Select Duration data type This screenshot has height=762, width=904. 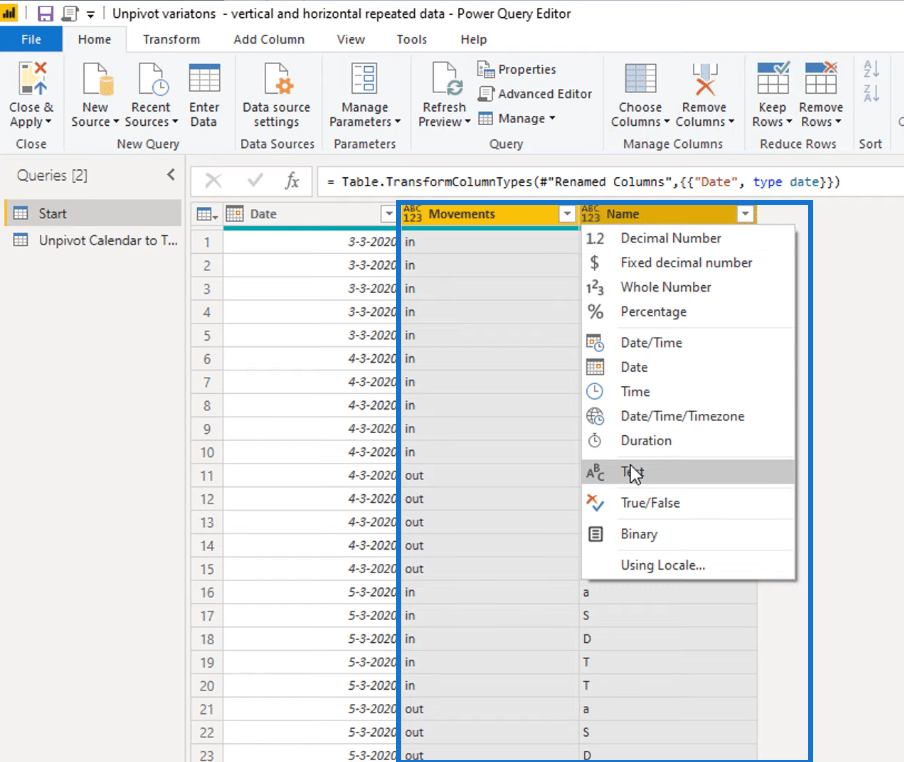pos(688,440)
